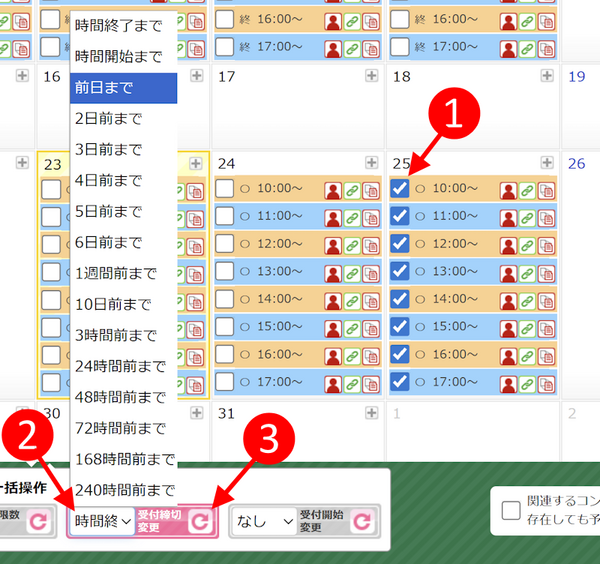Click link icon on the 25th 11:00 slot
This screenshot has height=564, width=600.
[526, 216]
